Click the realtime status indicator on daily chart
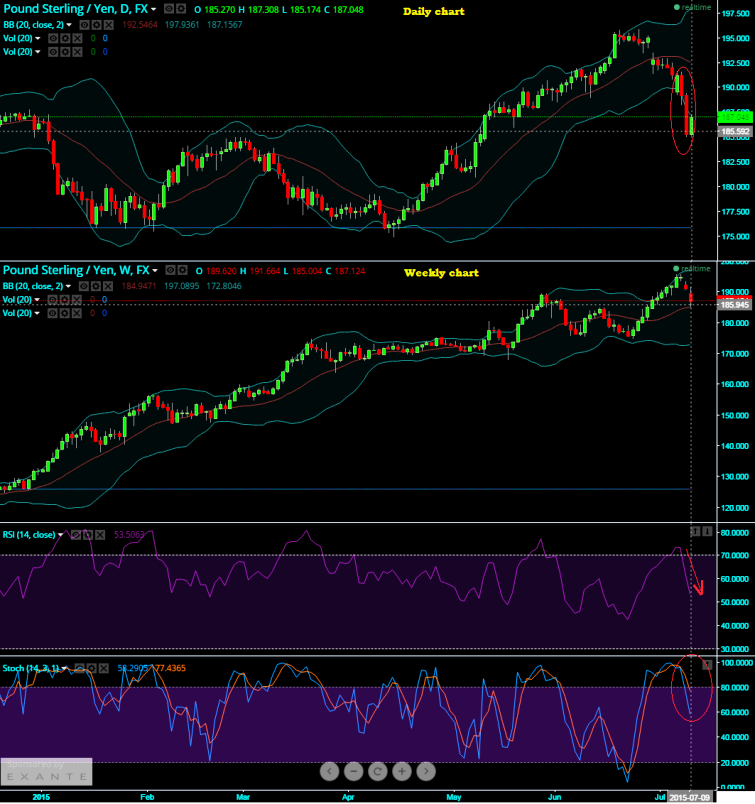 692,7
